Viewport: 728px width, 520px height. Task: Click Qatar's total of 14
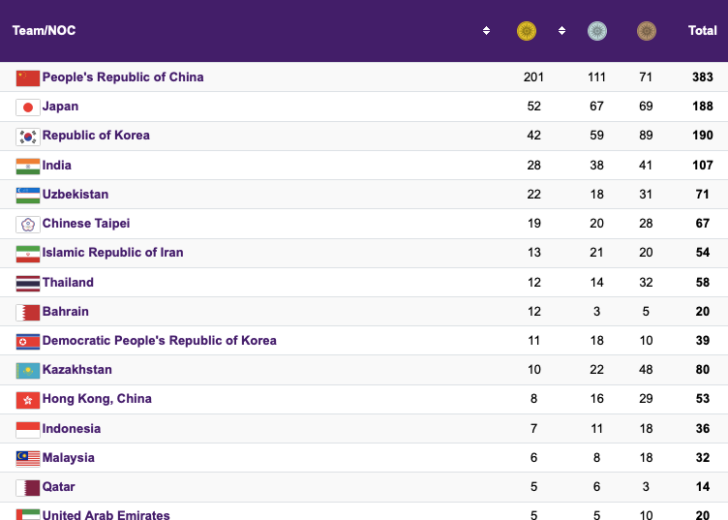click(x=702, y=487)
